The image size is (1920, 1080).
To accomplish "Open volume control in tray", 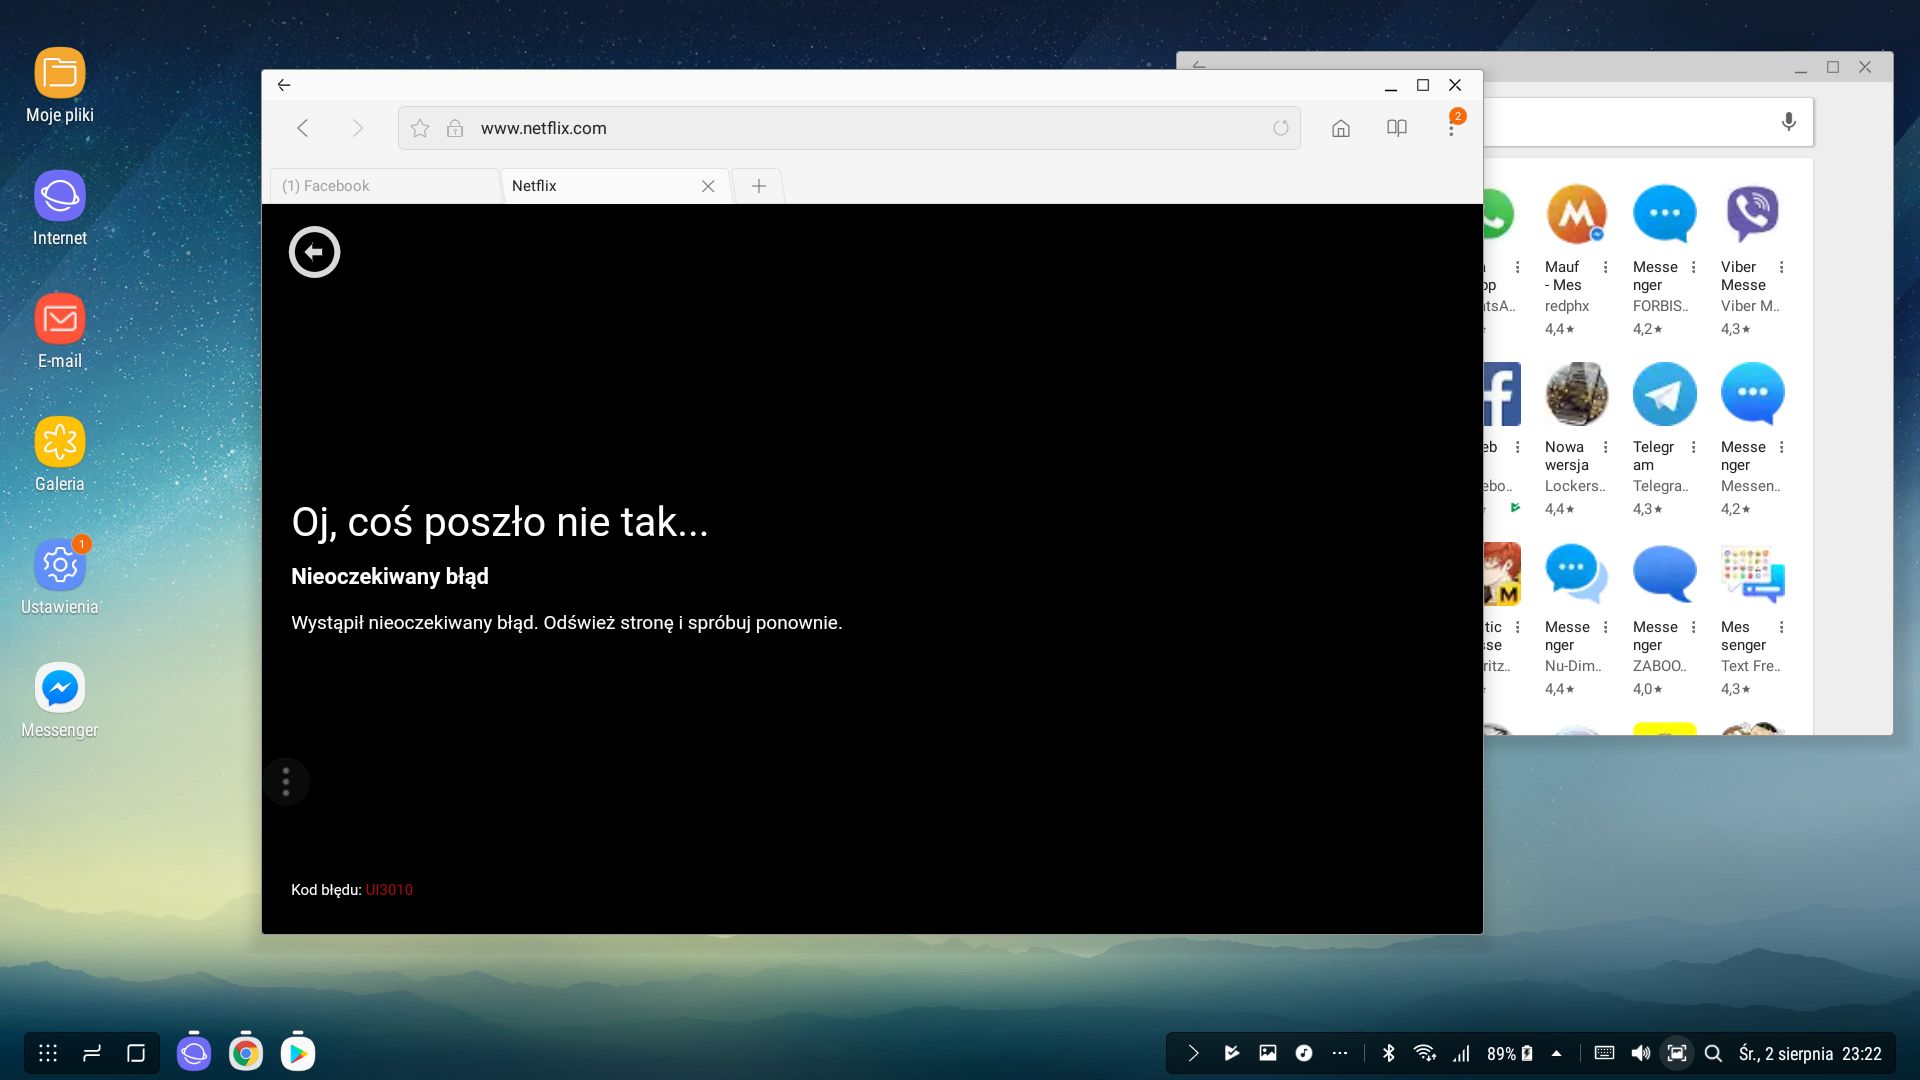I will (1641, 1053).
